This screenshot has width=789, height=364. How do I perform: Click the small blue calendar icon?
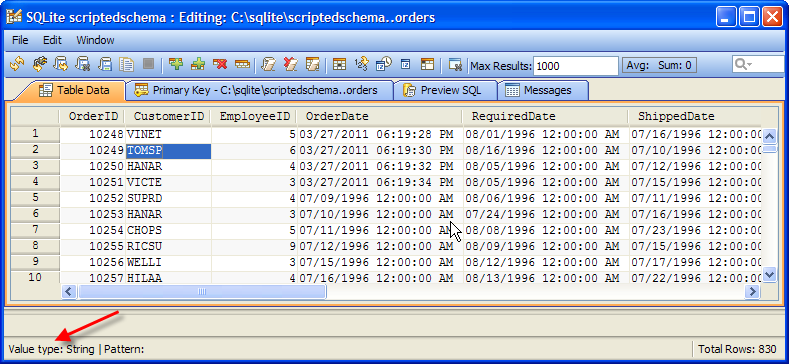[406, 64]
